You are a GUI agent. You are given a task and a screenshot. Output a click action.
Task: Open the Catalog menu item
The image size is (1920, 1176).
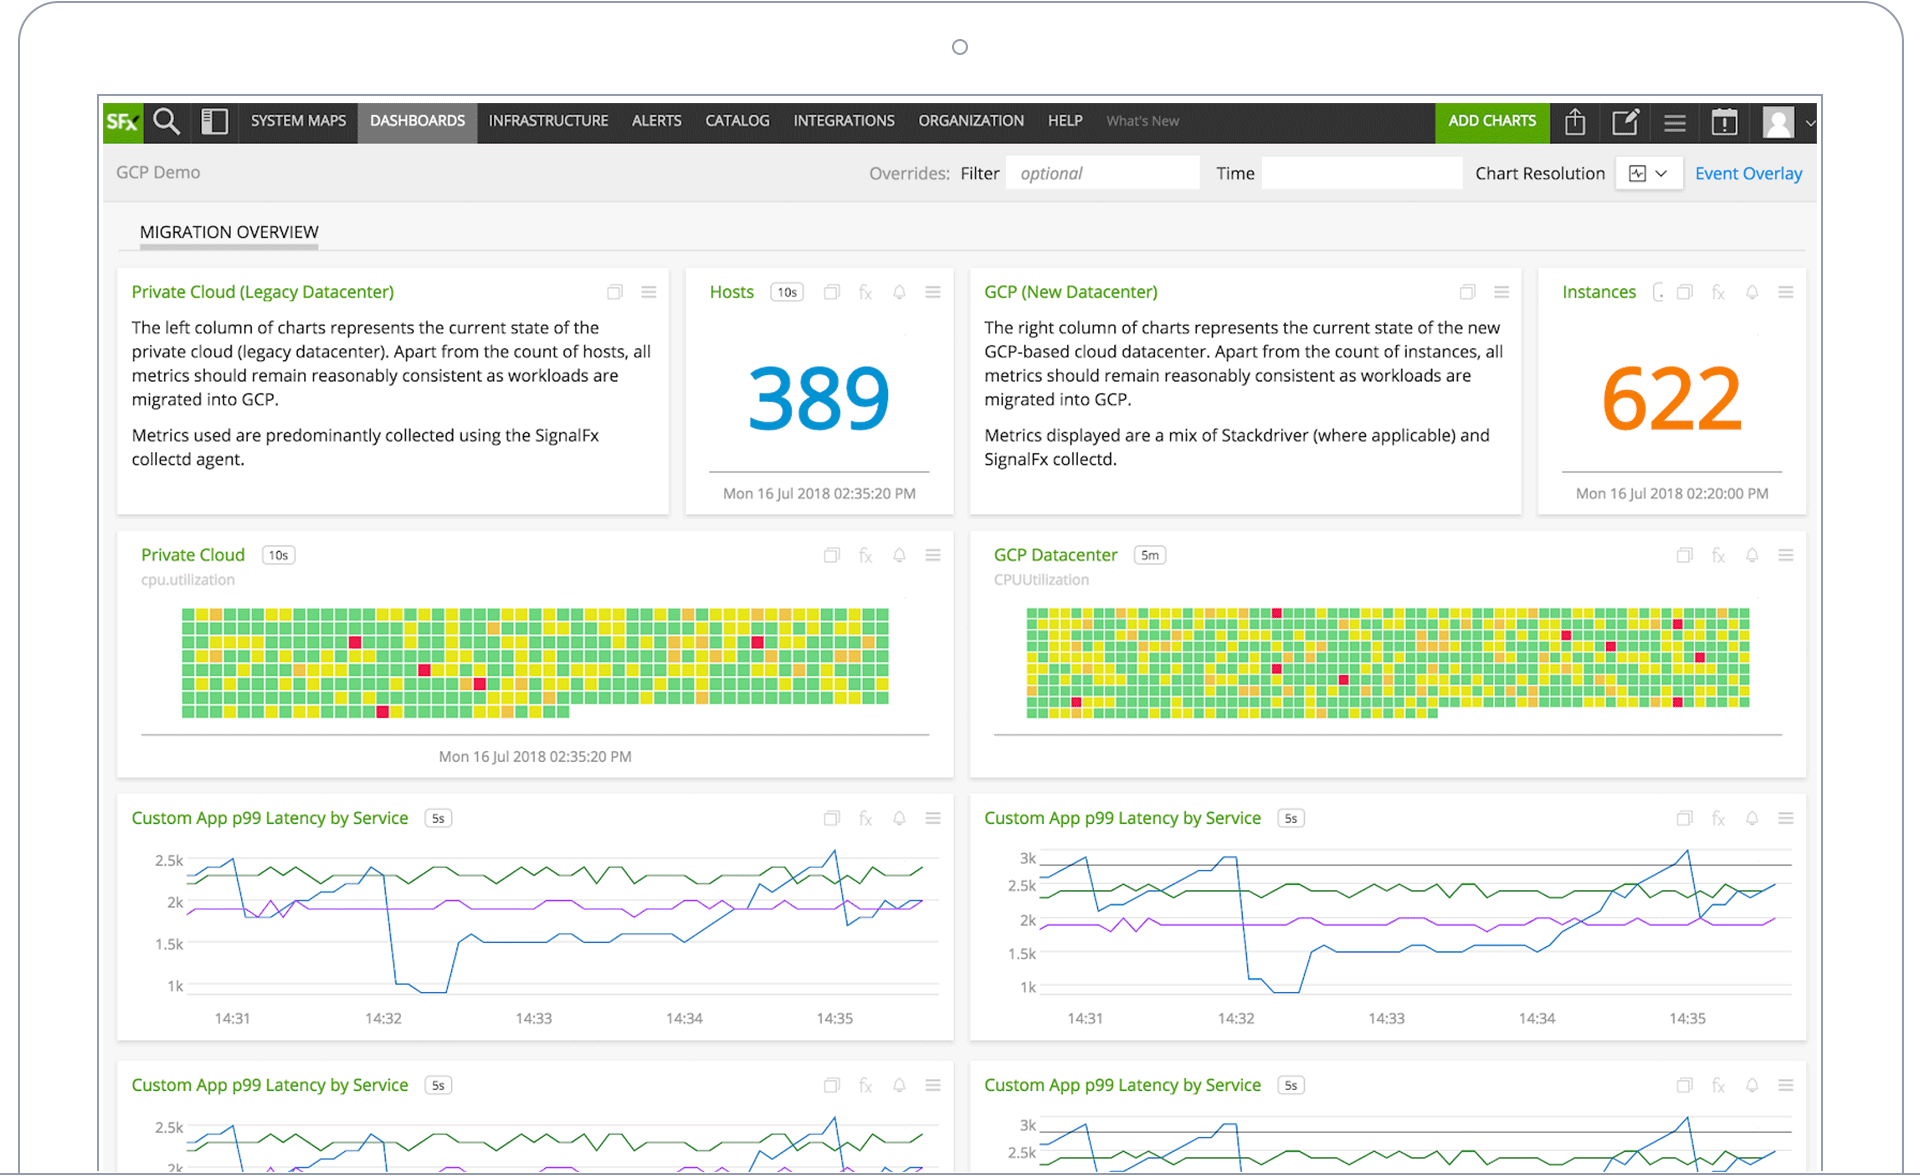coord(737,121)
